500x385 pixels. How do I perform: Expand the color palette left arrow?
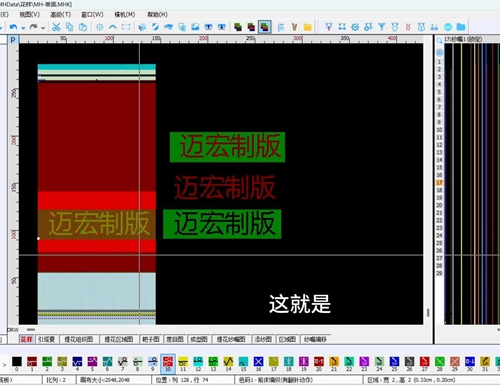pos(4,365)
